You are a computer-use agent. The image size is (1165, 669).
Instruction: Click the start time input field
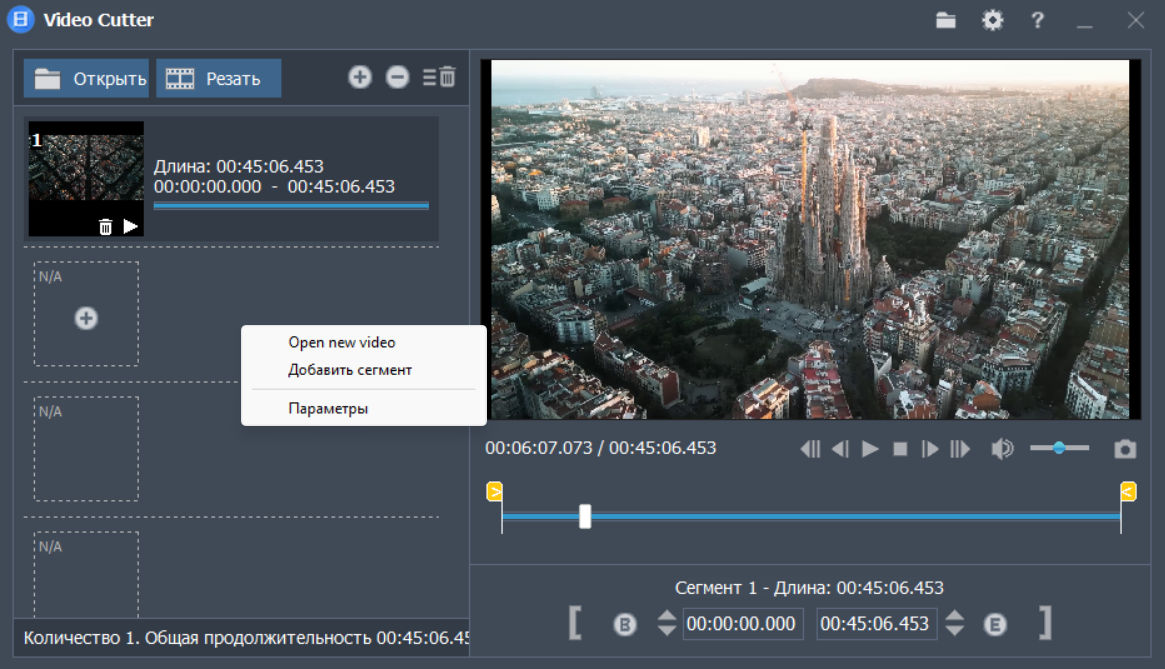(x=742, y=624)
